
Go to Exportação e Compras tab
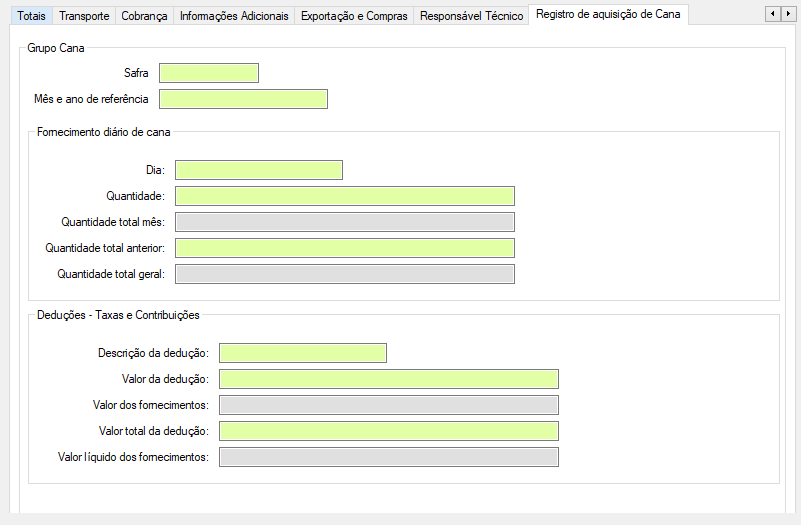(354, 16)
